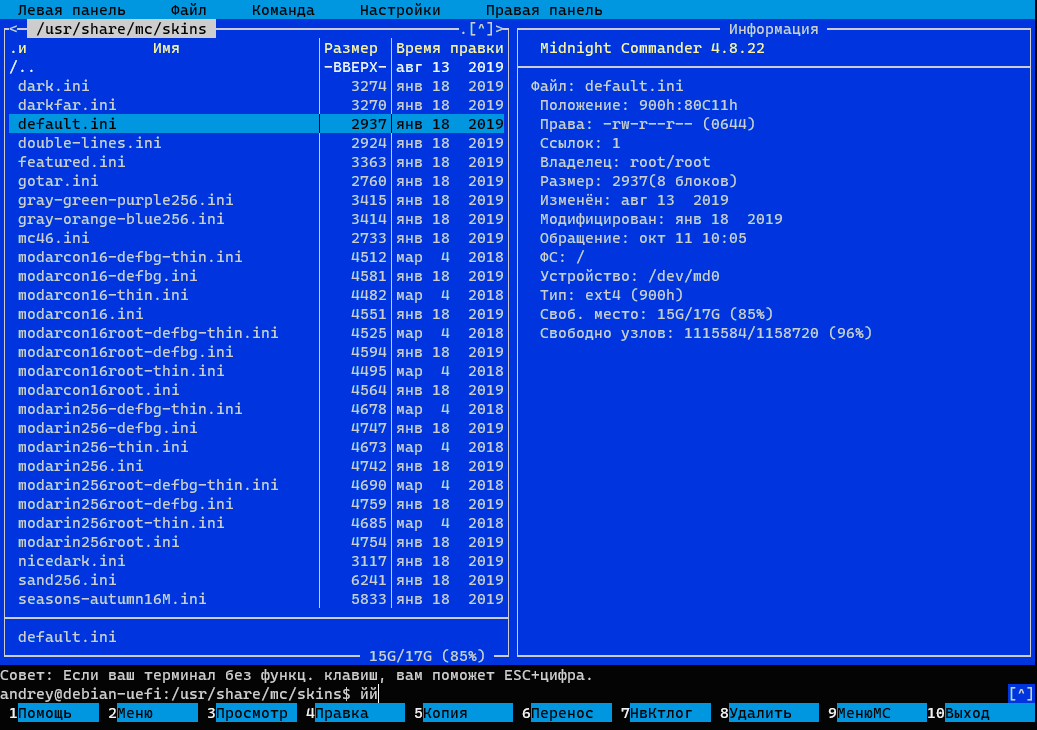Select the seasons-autumn16M.ini file
The image size is (1037, 730).
click(x=111, y=599)
